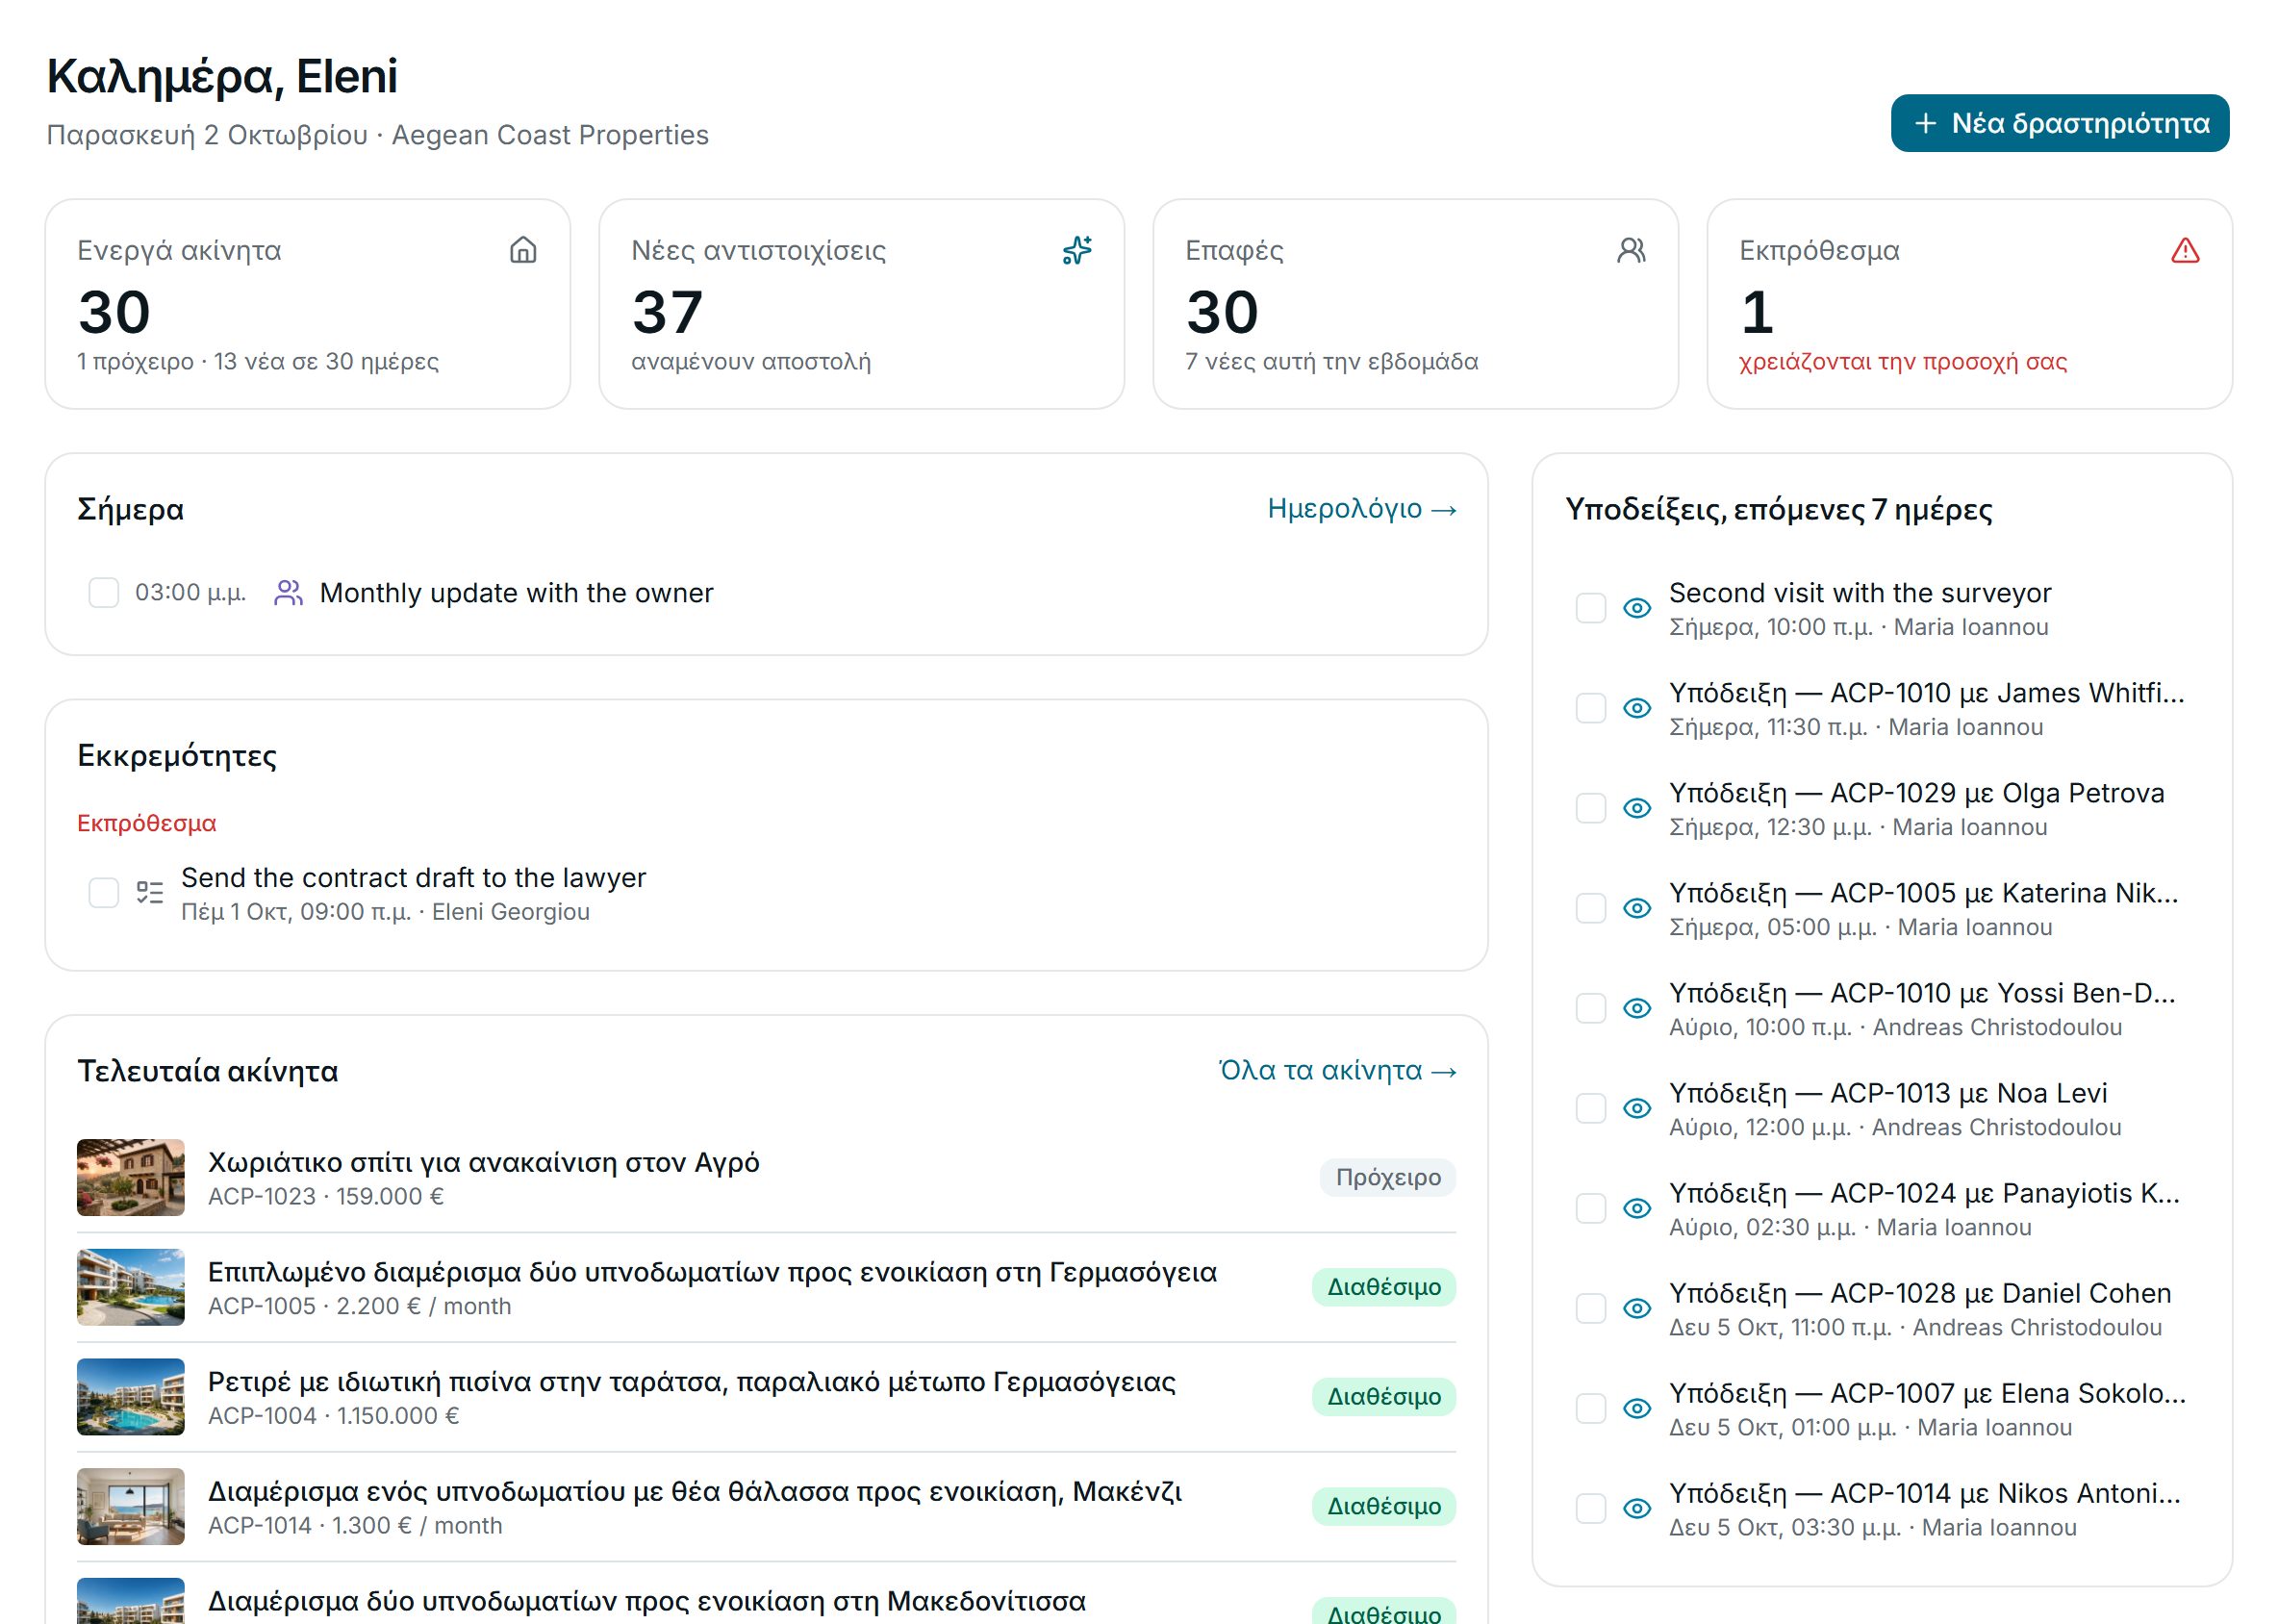
Task: Click the task list icon beside Send the contract draft
Action: tap(150, 893)
